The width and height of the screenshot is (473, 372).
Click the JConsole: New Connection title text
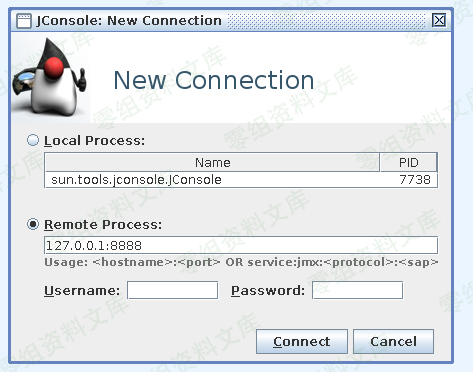[x=129, y=21]
